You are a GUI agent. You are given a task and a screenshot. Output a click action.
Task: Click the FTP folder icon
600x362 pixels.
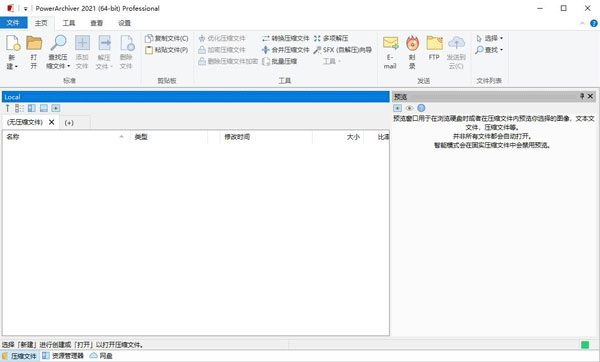(434, 43)
